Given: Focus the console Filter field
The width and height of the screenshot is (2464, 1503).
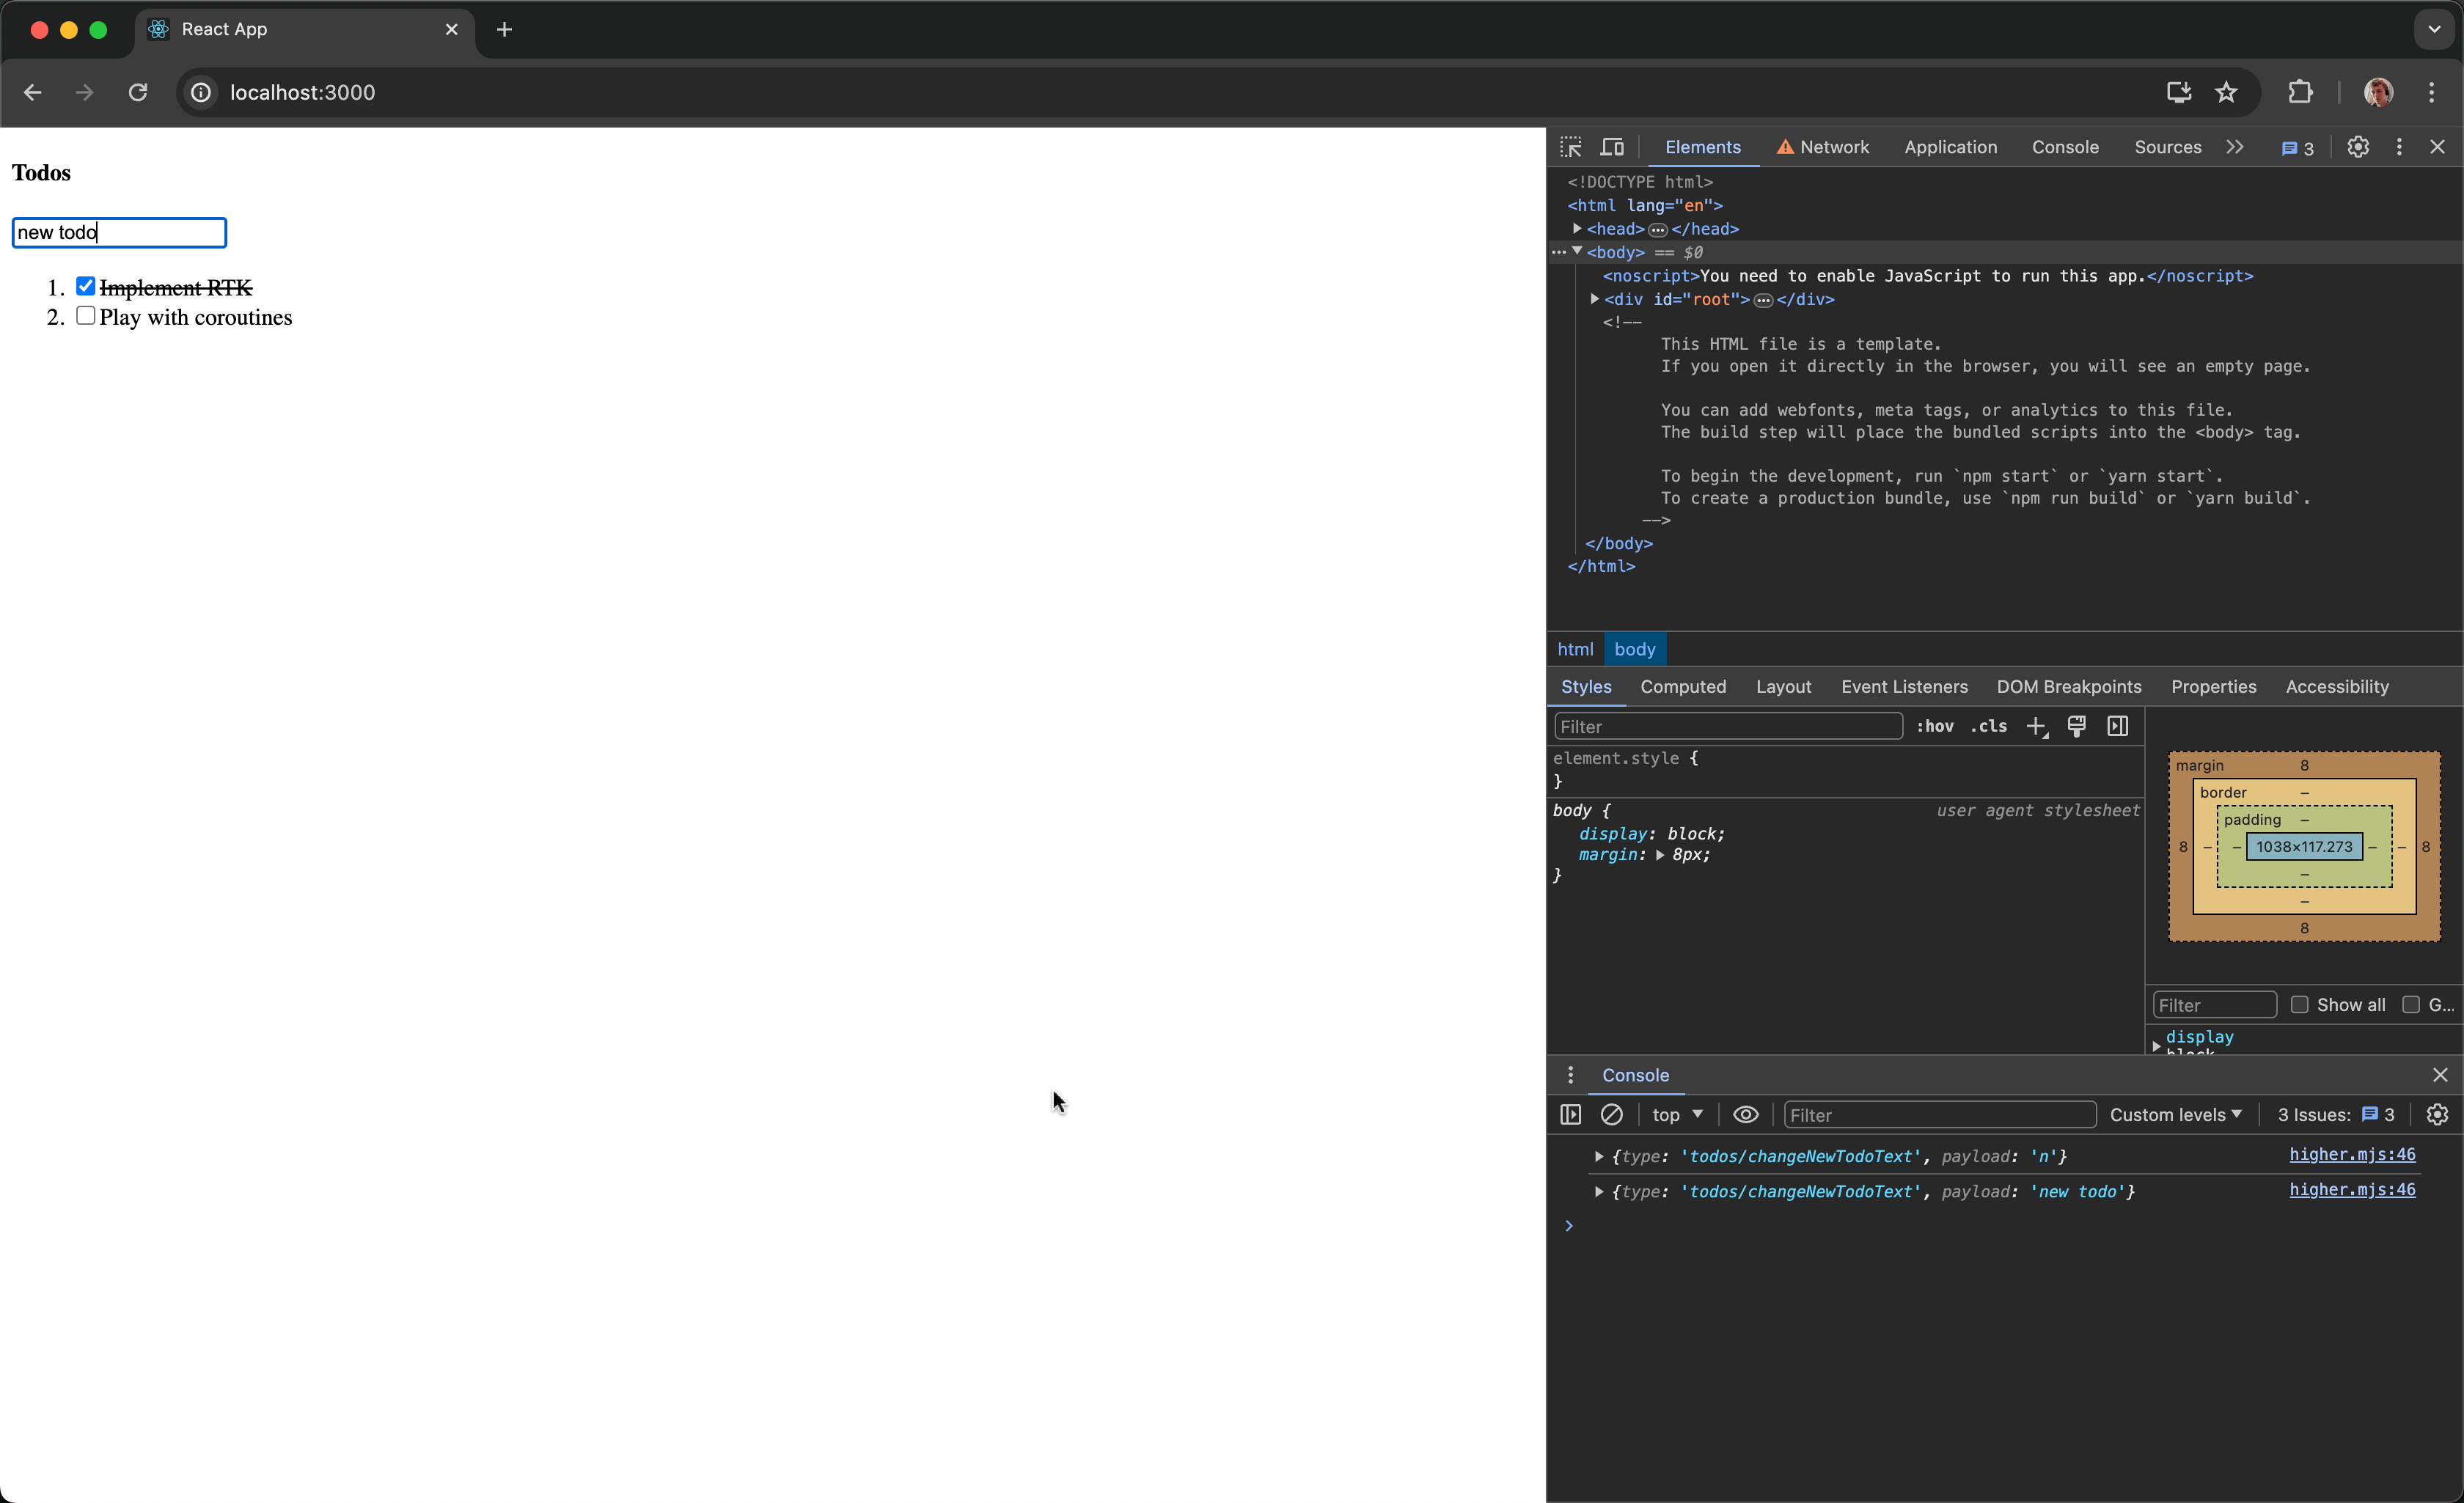Looking at the screenshot, I should click(1939, 1115).
